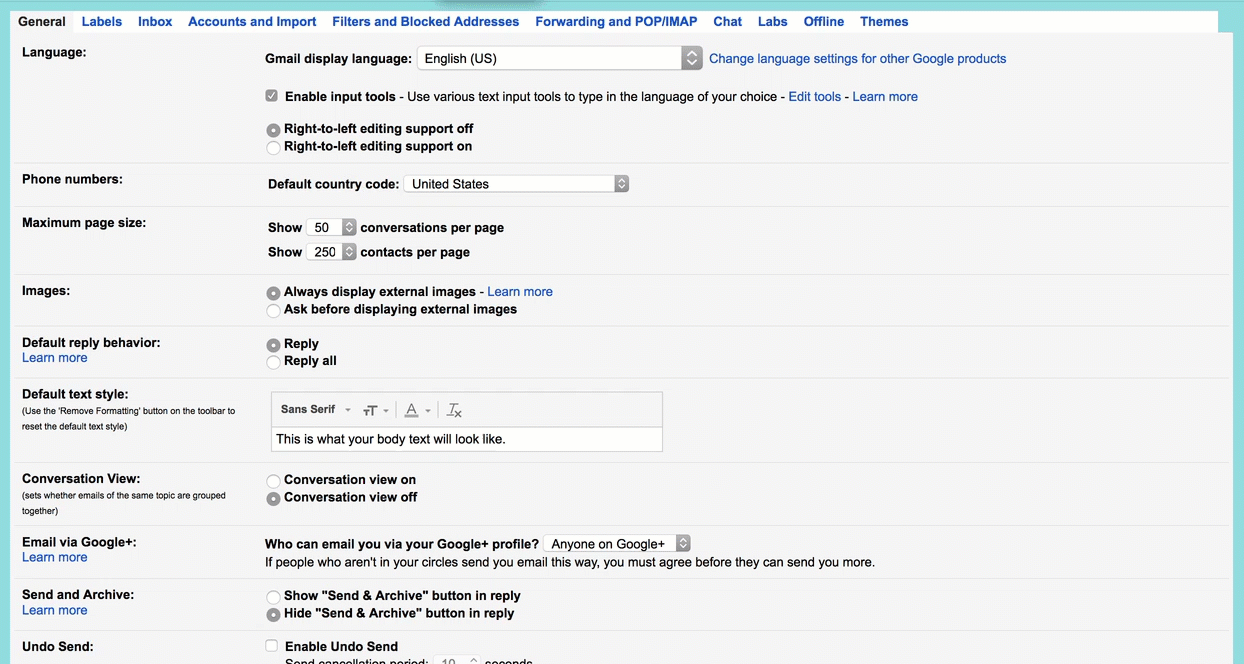The image size is (1244, 664).
Task: Select Right-to-left editing support off
Action: pyautogui.click(x=273, y=130)
